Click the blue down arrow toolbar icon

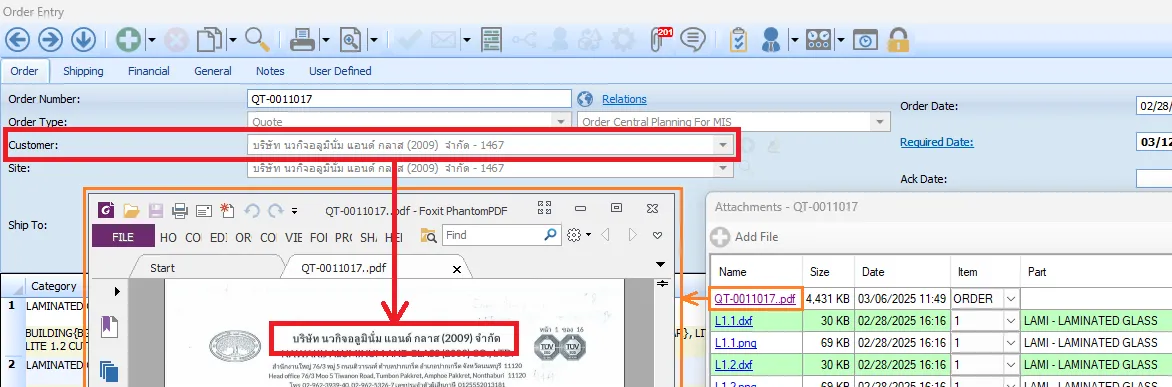(83, 39)
